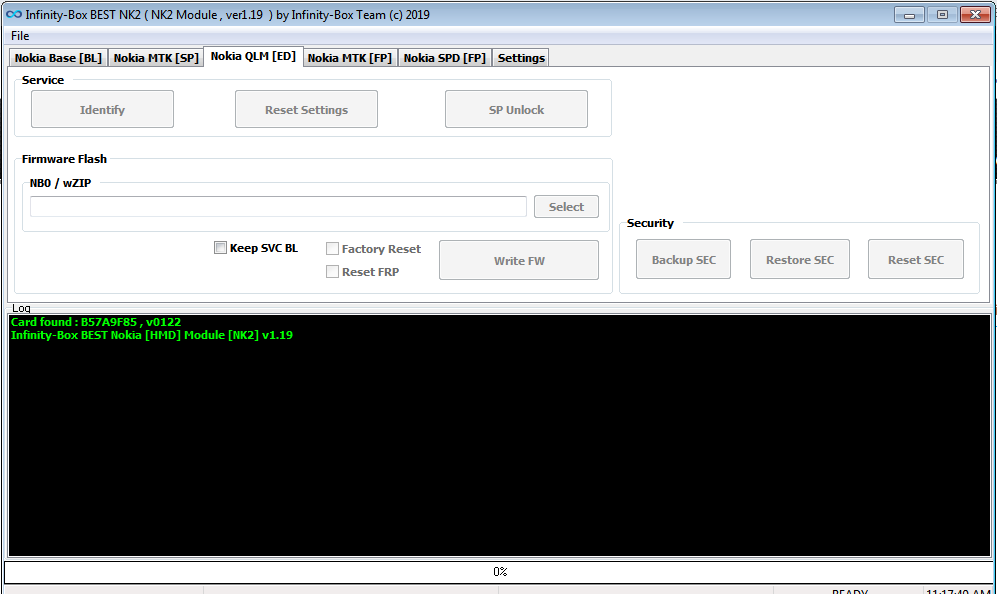The height and width of the screenshot is (594, 997).
Task: Switch to the Nokia Base [BL] tab
Action: (57, 57)
